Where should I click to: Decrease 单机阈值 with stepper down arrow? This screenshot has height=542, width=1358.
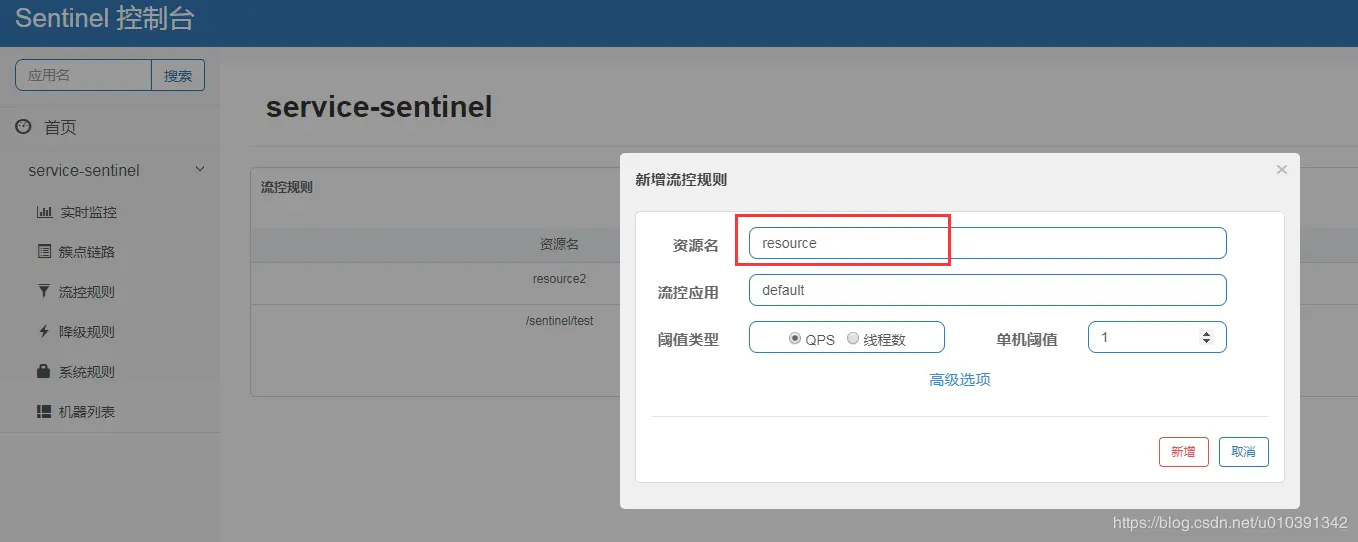click(1206, 342)
